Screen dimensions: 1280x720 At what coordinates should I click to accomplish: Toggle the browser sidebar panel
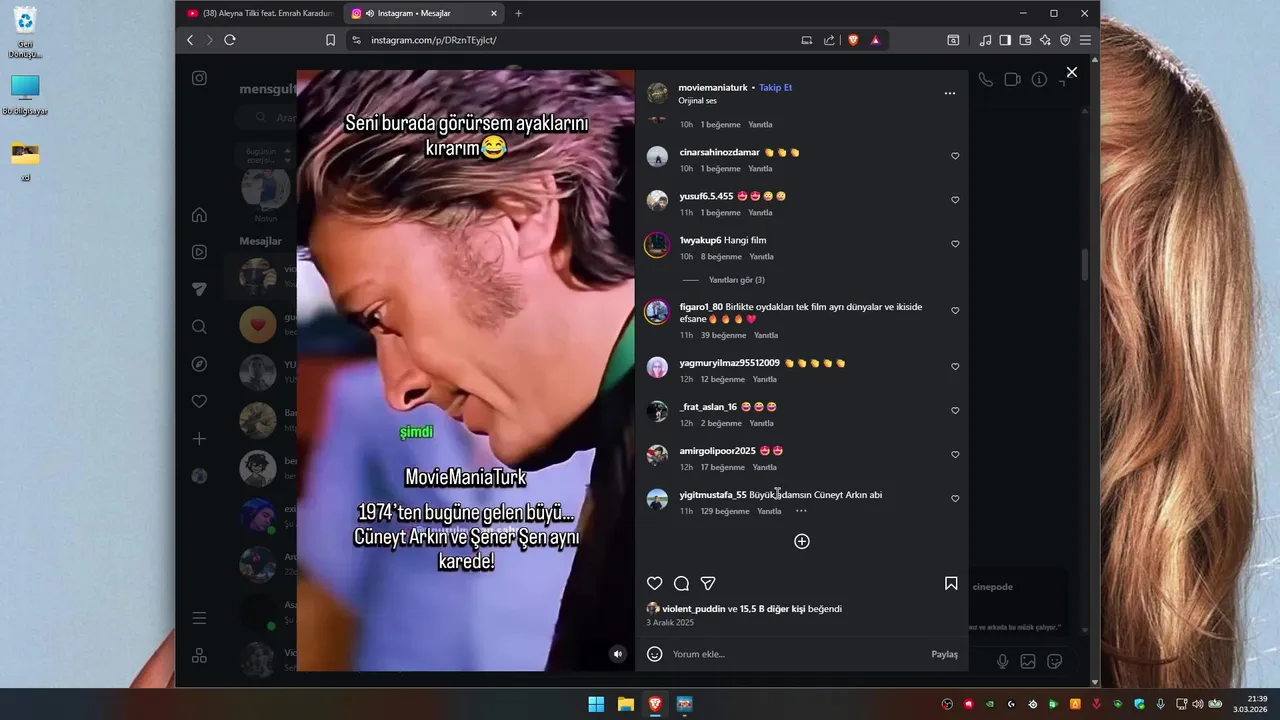(x=1005, y=40)
